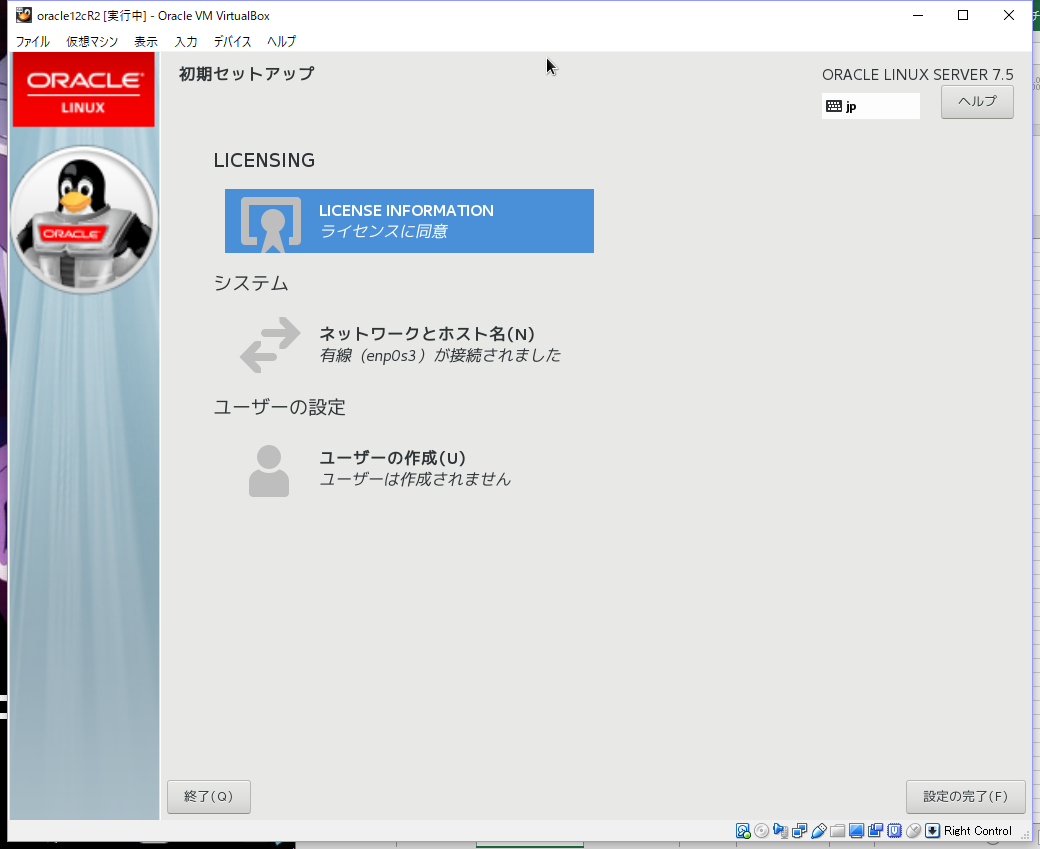Open the デバイス menu
Image resolution: width=1040 pixels, height=849 pixels.
pyautogui.click(x=232, y=41)
